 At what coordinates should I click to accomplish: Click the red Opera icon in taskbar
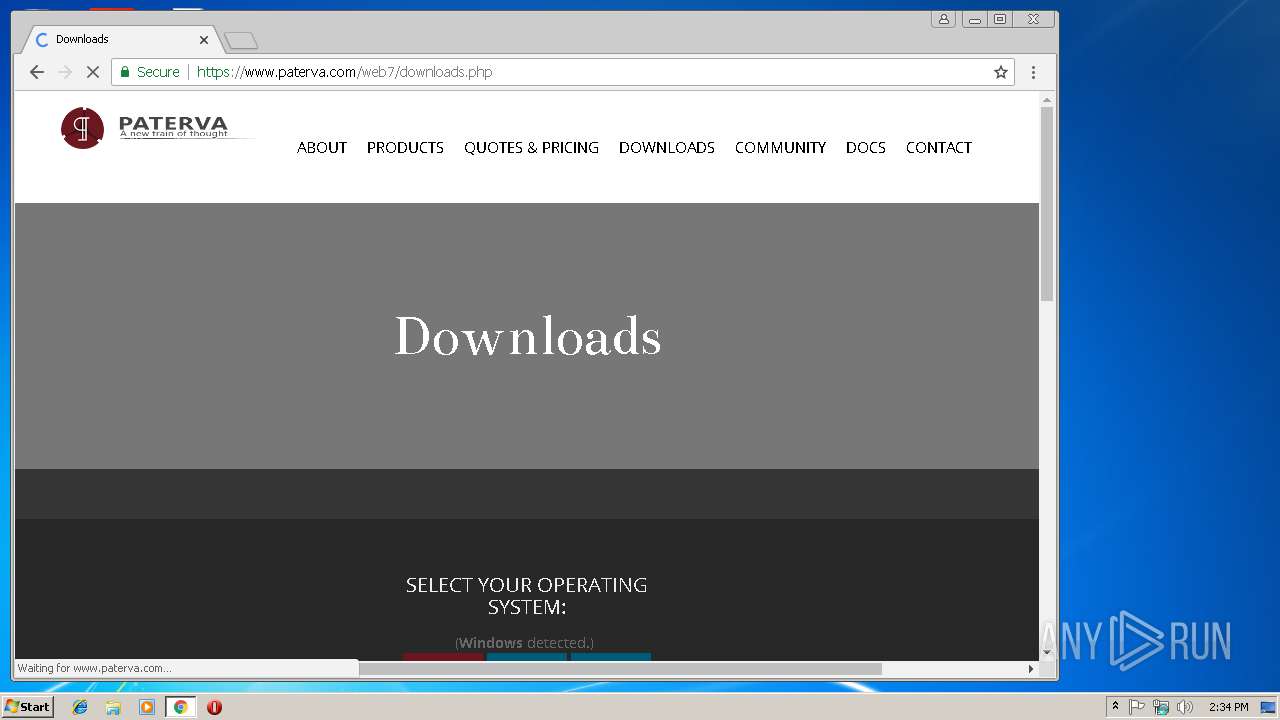click(214, 707)
